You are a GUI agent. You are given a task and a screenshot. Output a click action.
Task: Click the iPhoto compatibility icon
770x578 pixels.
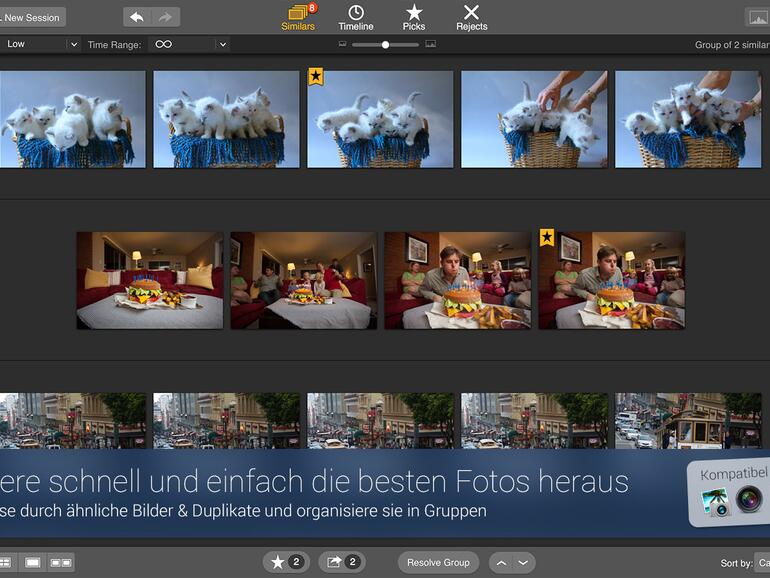point(715,502)
